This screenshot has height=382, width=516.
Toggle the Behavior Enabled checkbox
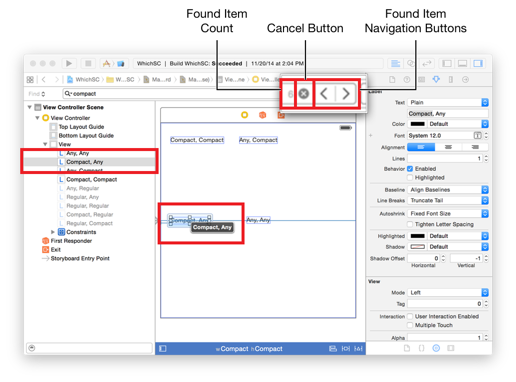click(410, 169)
